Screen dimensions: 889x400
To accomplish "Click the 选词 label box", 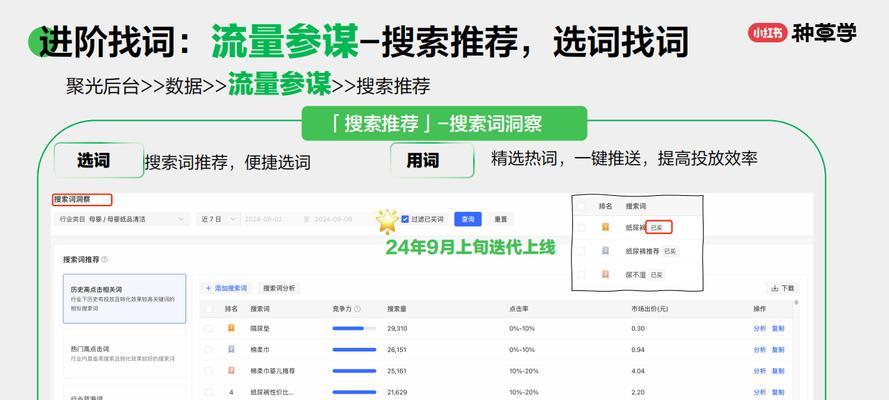I will [98, 161].
